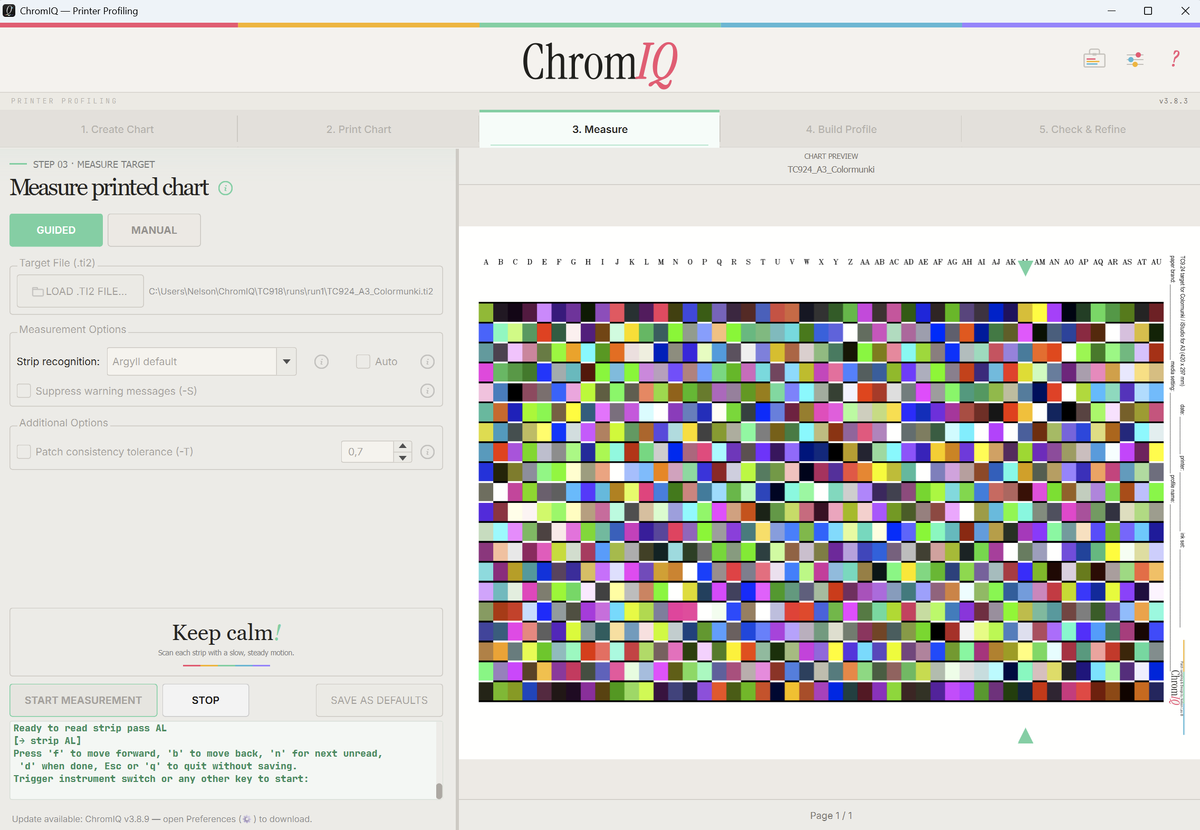Increase tolerance with the up stepper arrow
The width and height of the screenshot is (1200, 830).
click(x=403, y=446)
